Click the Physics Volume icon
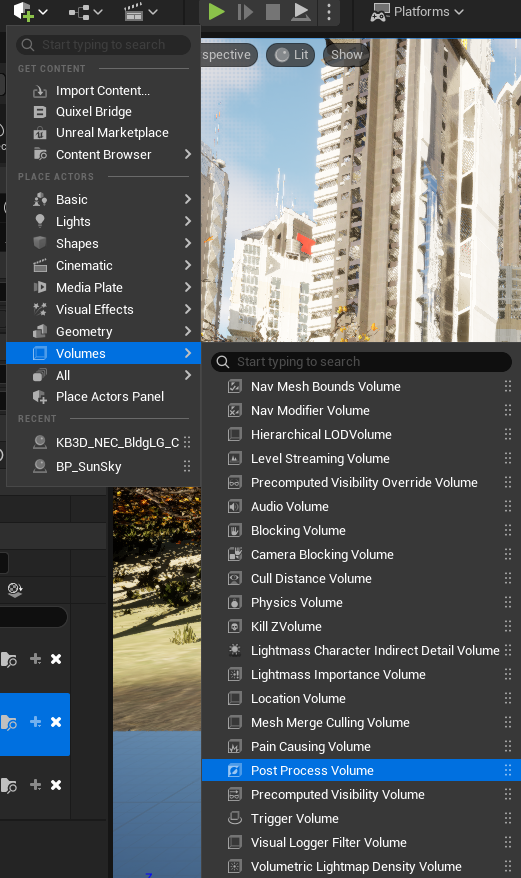 [x=235, y=603]
